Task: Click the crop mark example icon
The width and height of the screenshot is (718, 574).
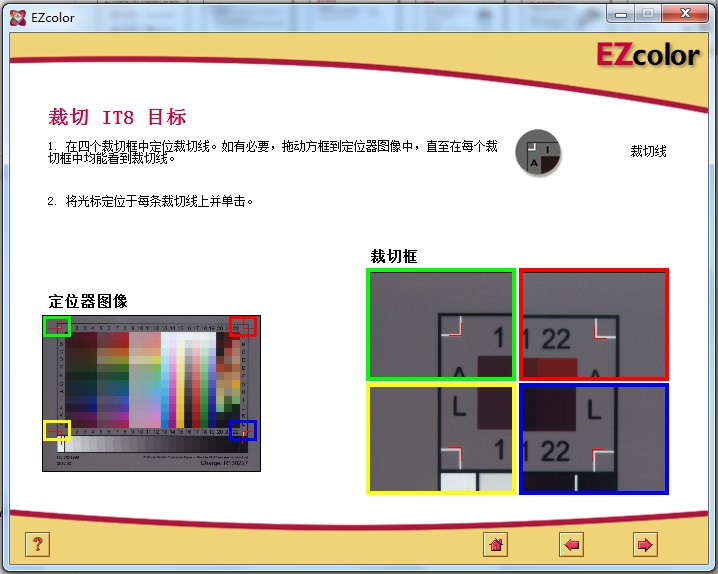Action: coord(538,152)
